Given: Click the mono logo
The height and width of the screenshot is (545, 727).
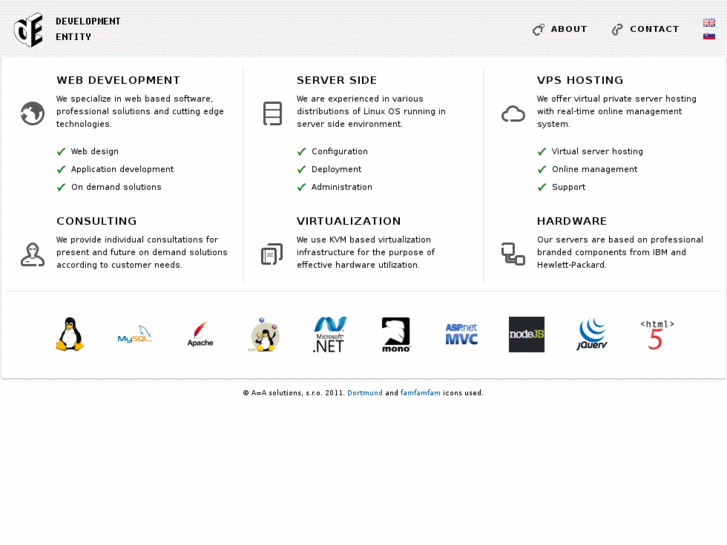Looking at the screenshot, I should click(x=396, y=334).
